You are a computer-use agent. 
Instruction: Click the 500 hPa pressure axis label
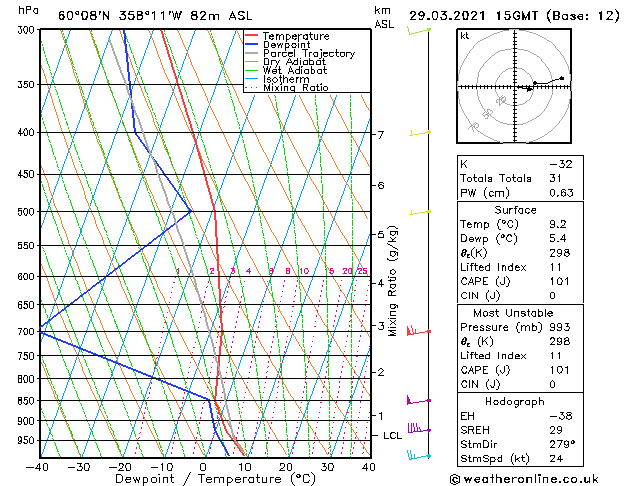pyautogui.click(x=28, y=211)
